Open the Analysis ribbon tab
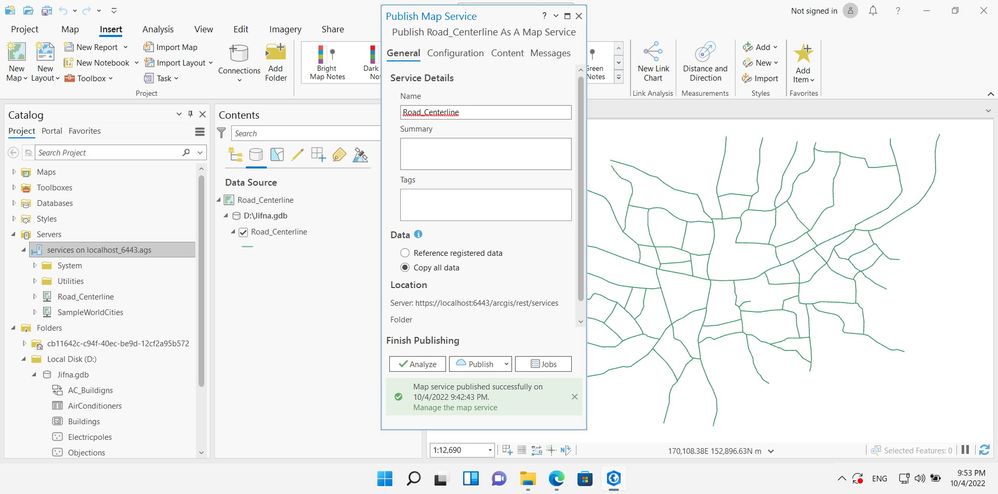 point(158,29)
